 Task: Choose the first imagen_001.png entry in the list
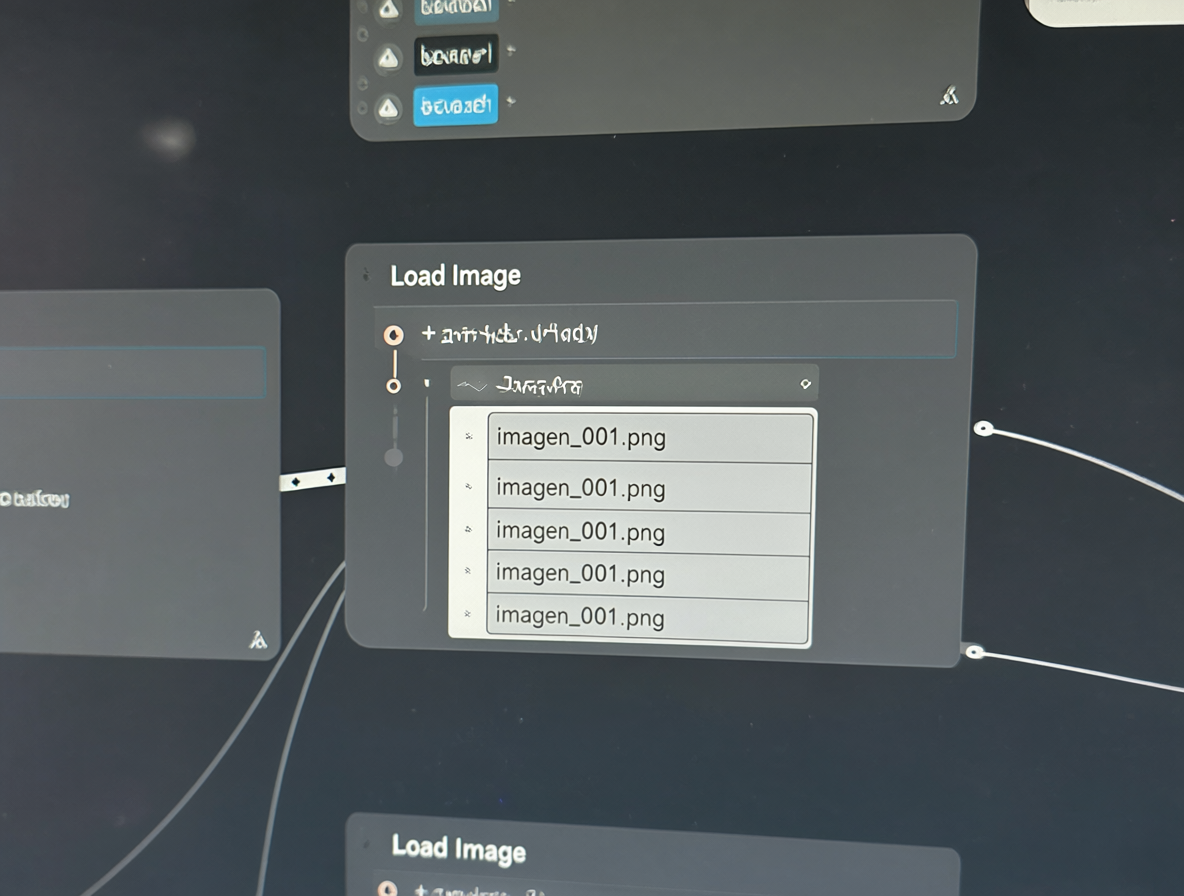click(650, 437)
